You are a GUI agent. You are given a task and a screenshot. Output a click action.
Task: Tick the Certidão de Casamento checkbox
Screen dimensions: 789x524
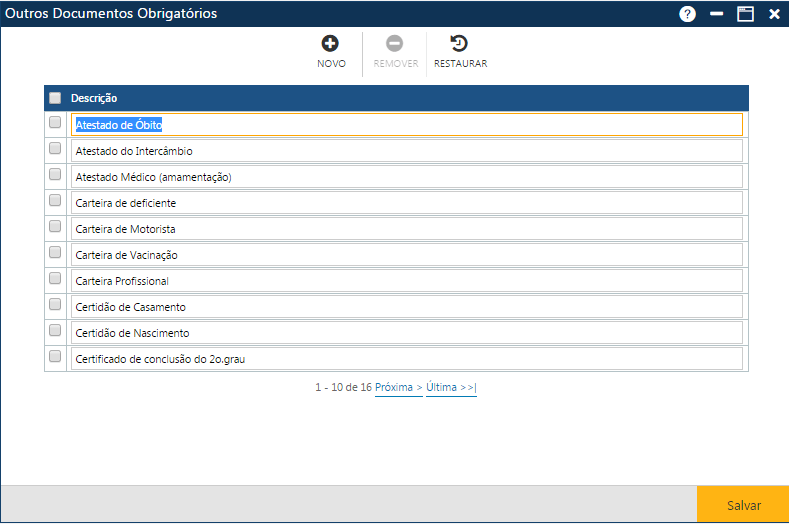55,304
